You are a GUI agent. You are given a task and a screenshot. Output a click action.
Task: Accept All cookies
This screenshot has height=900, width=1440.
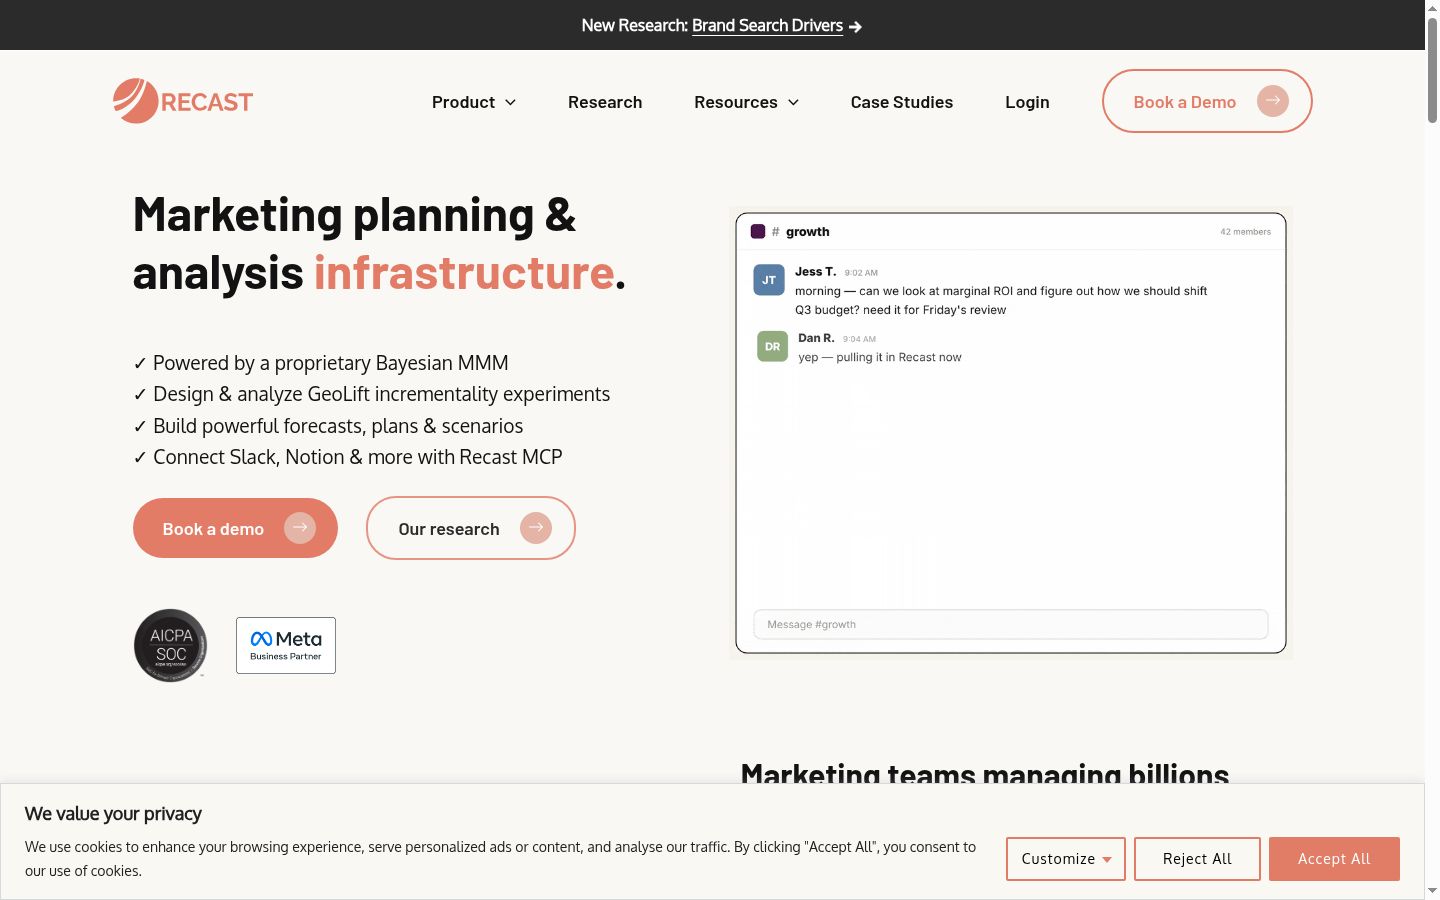1334,859
